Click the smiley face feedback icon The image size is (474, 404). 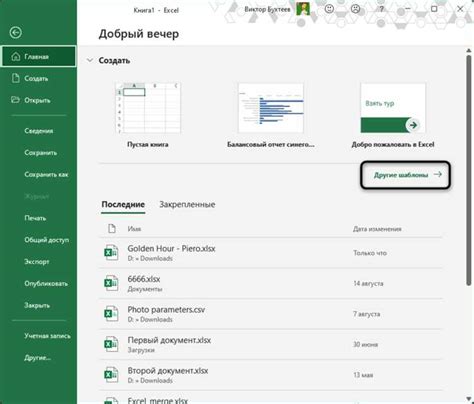coord(329,9)
